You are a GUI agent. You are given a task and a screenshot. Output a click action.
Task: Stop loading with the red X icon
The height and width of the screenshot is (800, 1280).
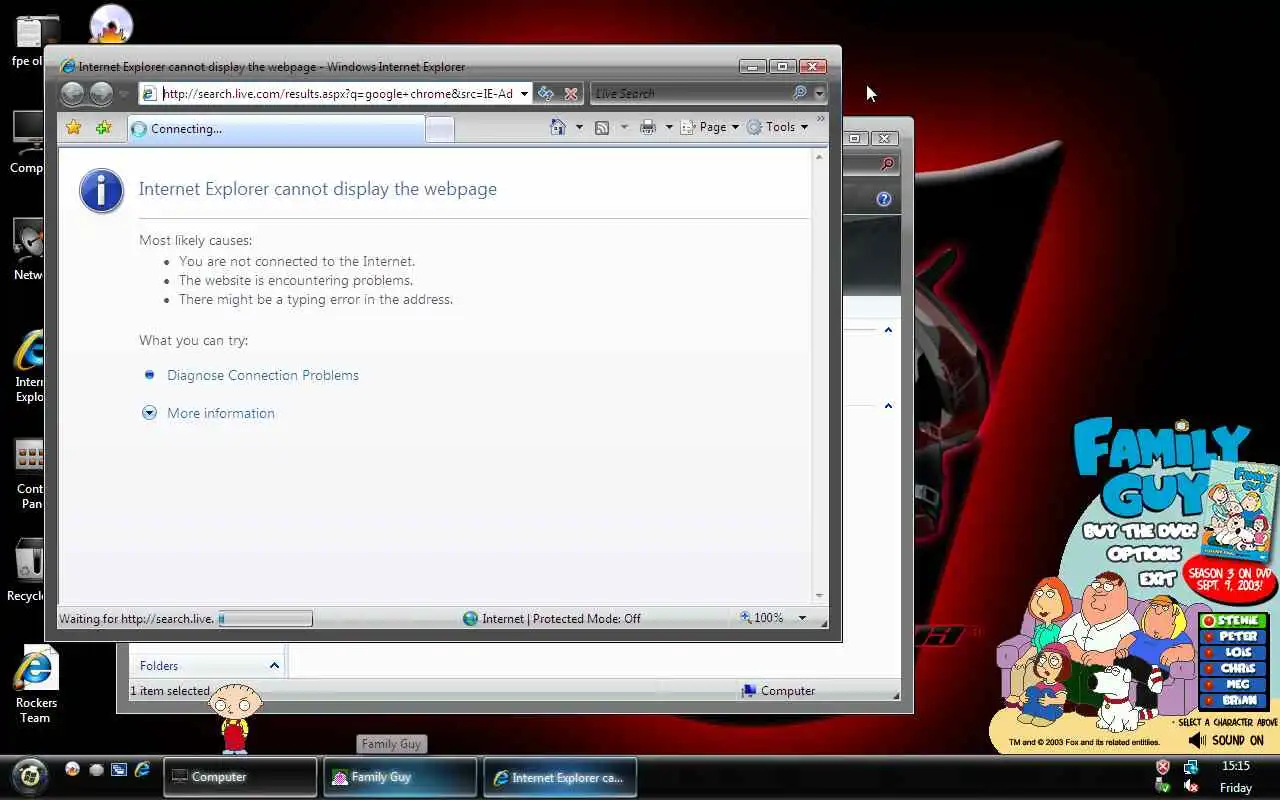click(571, 94)
